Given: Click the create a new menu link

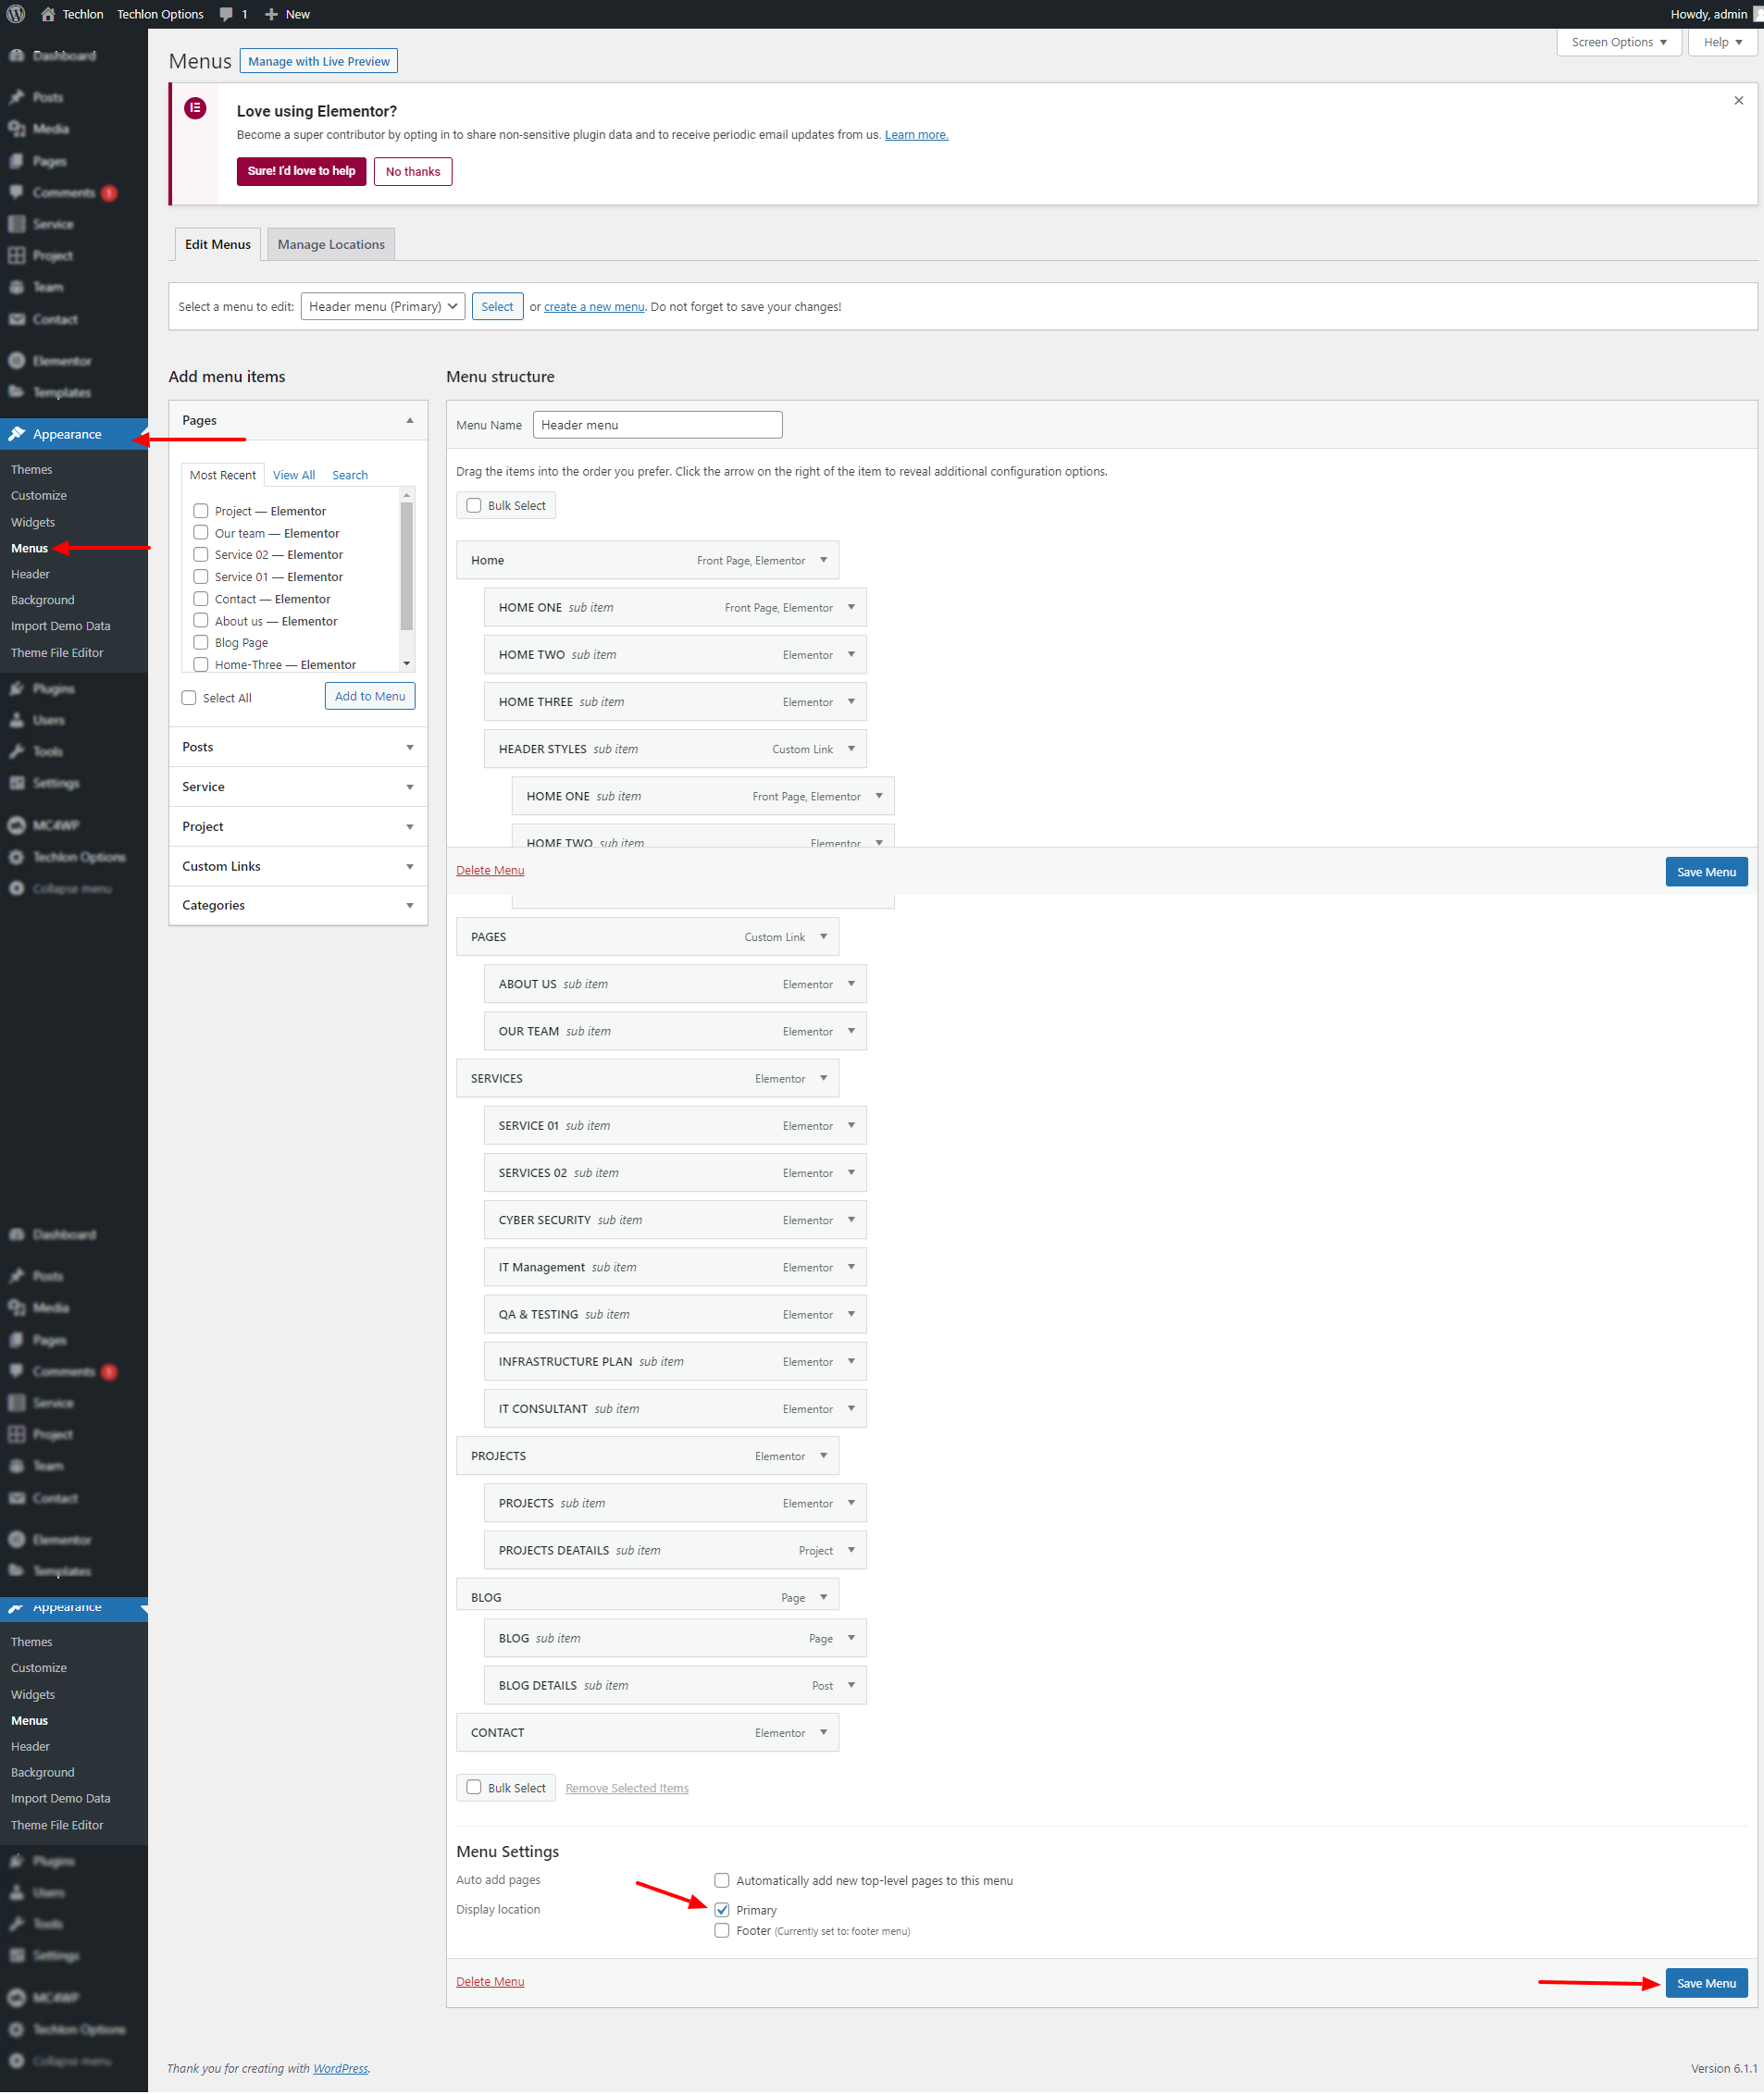Looking at the screenshot, I should point(594,307).
